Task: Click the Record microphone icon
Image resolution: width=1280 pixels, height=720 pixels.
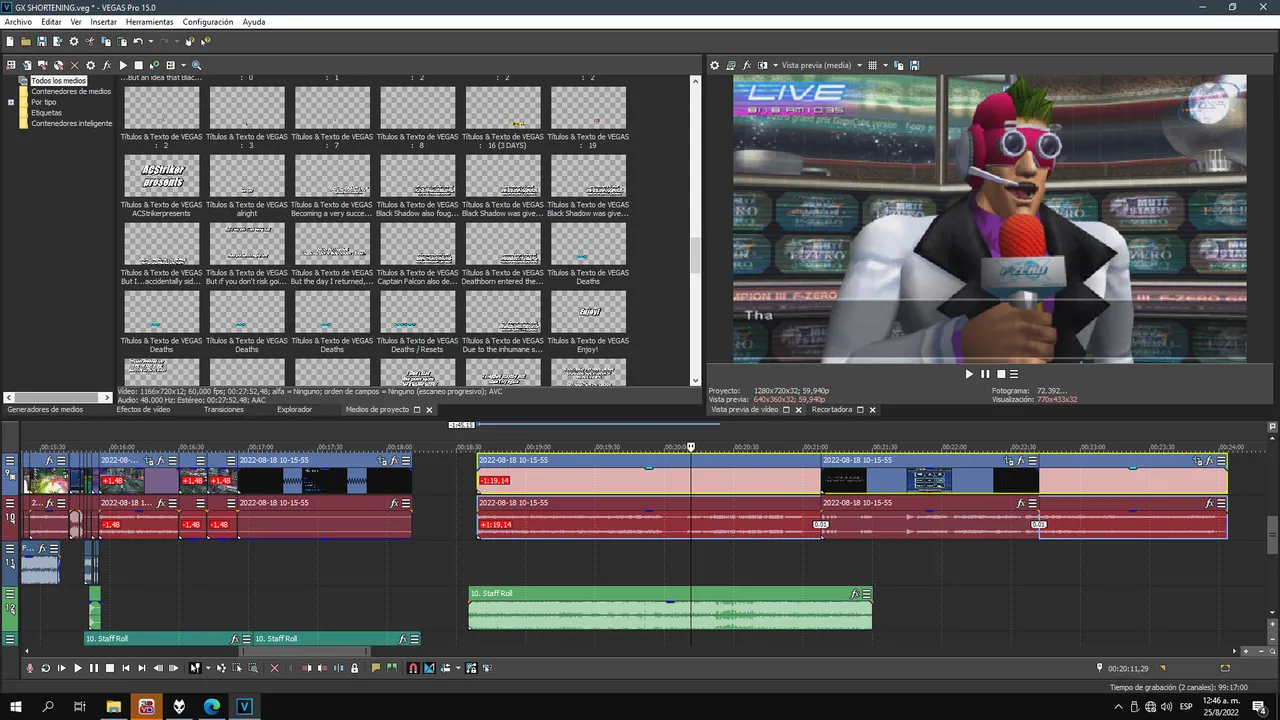Action: (29, 668)
